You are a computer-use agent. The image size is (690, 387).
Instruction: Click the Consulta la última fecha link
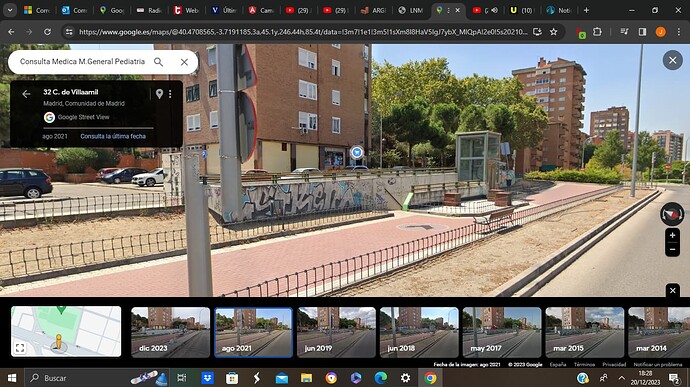point(113,136)
